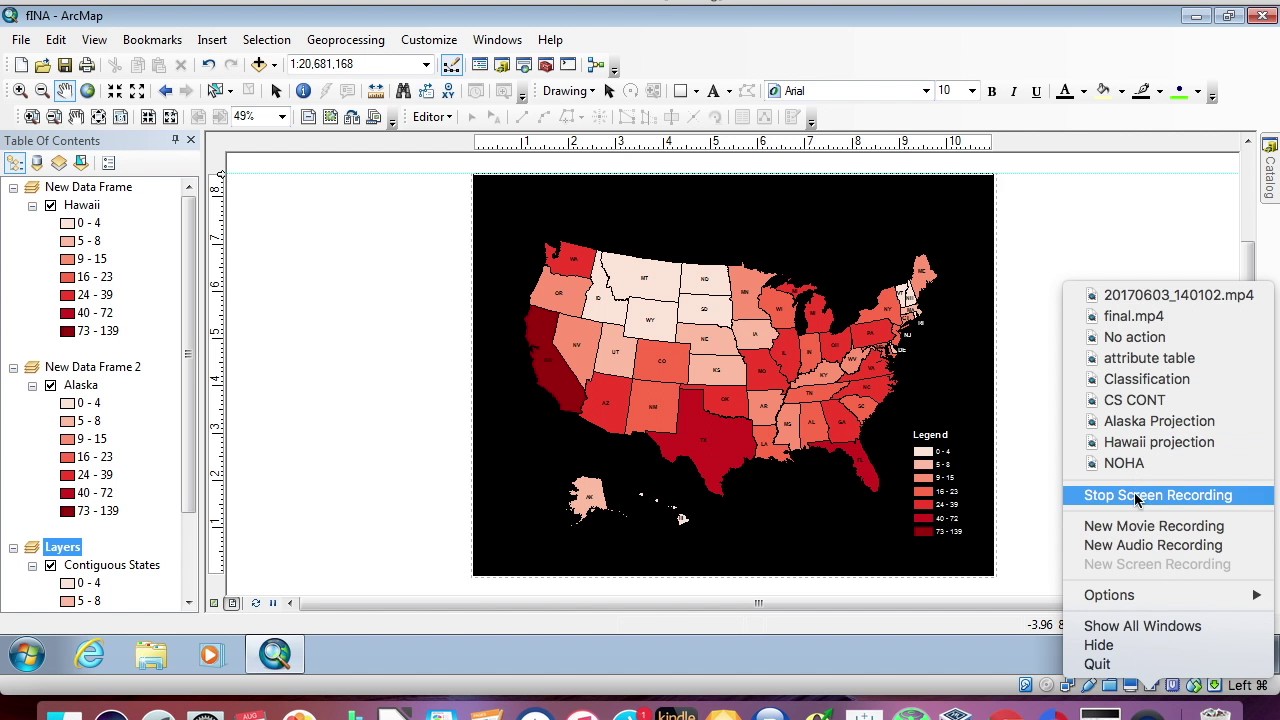This screenshot has width=1280, height=720.
Task: Toggle Underline text formatting
Action: [1036, 91]
